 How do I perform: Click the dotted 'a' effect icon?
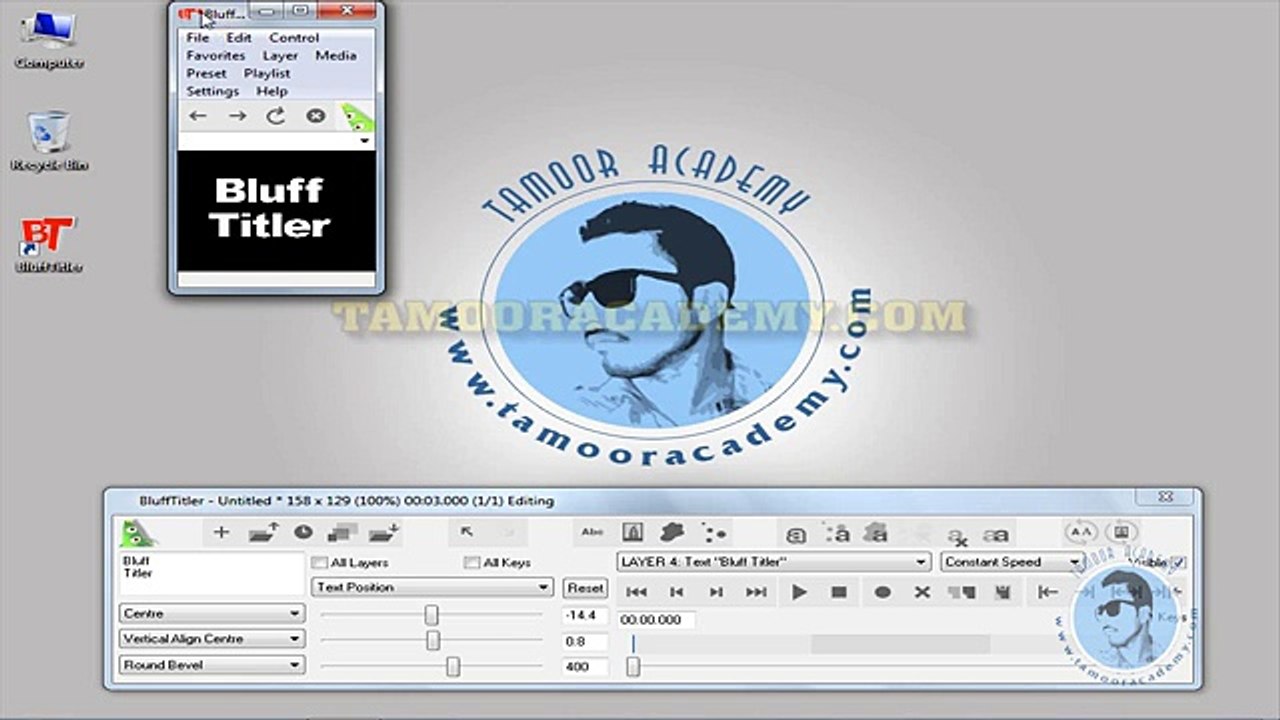pos(839,534)
